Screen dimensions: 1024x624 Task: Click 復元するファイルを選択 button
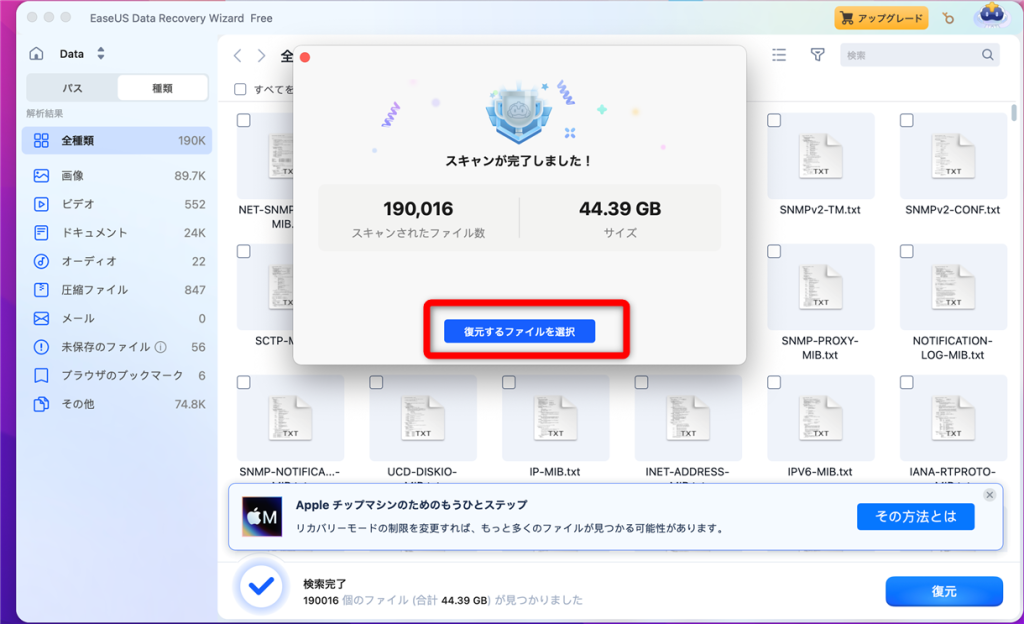coord(519,332)
